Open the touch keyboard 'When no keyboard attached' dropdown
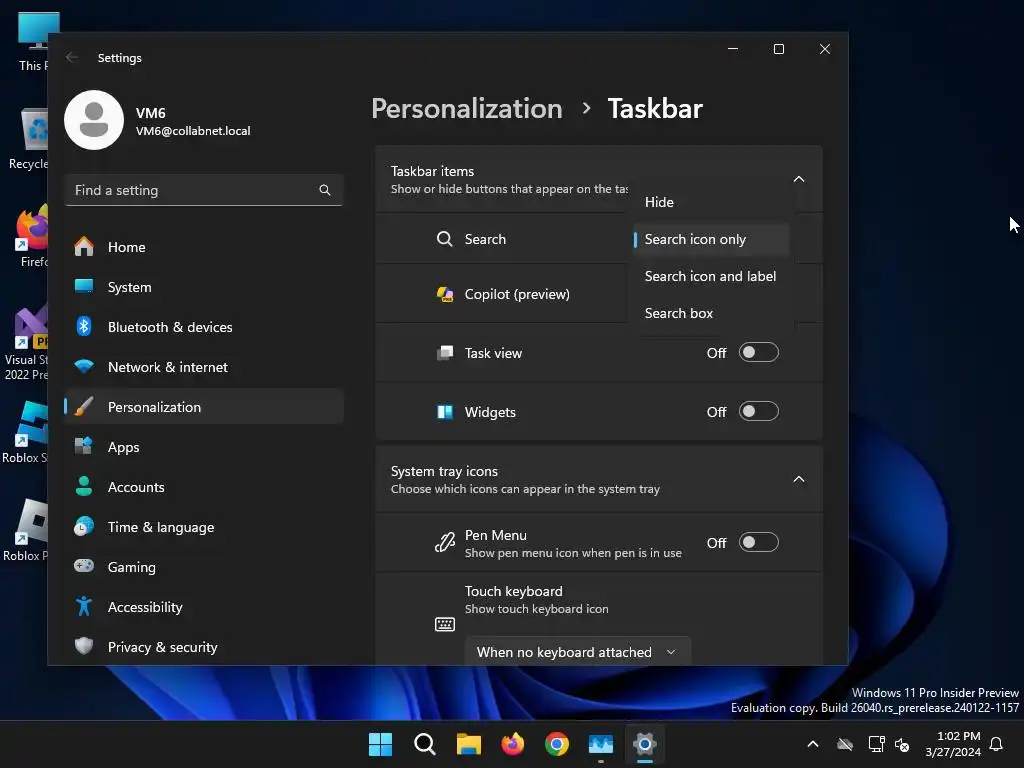Screen dimensions: 1024x768 [x=577, y=652]
